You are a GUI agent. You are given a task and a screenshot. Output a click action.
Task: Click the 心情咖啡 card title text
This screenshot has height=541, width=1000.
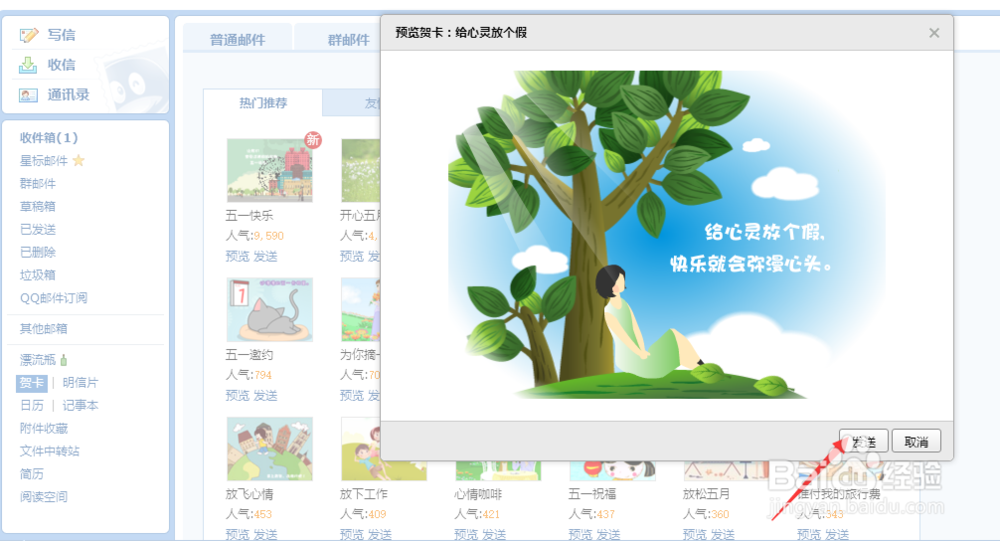478,494
